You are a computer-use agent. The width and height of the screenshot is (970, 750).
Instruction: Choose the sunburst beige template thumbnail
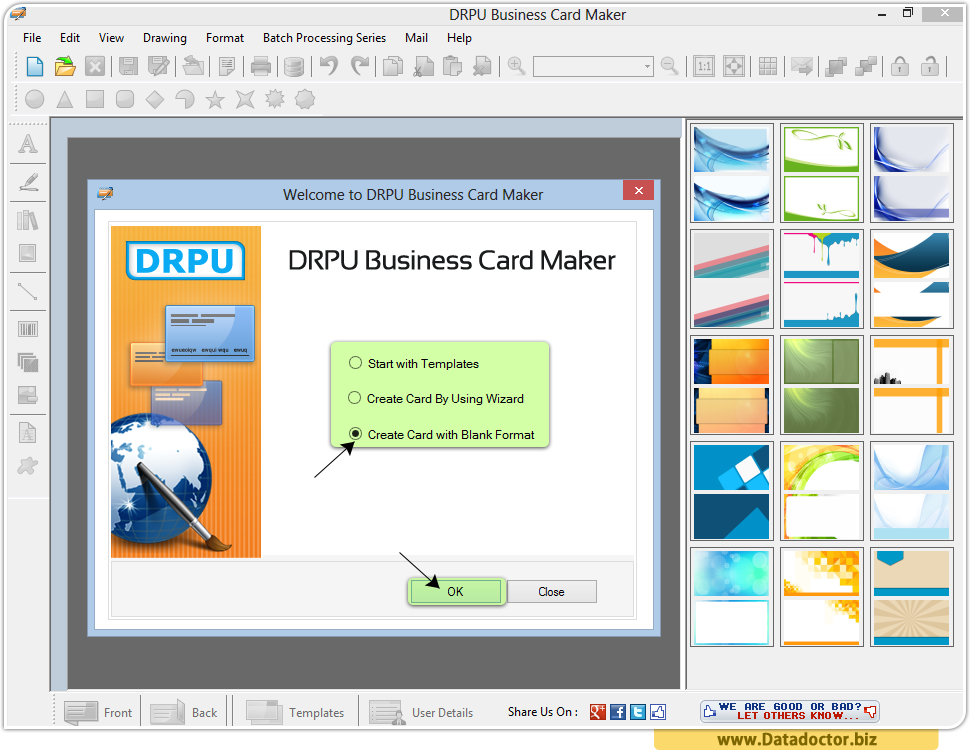pyautogui.click(x=911, y=598)
